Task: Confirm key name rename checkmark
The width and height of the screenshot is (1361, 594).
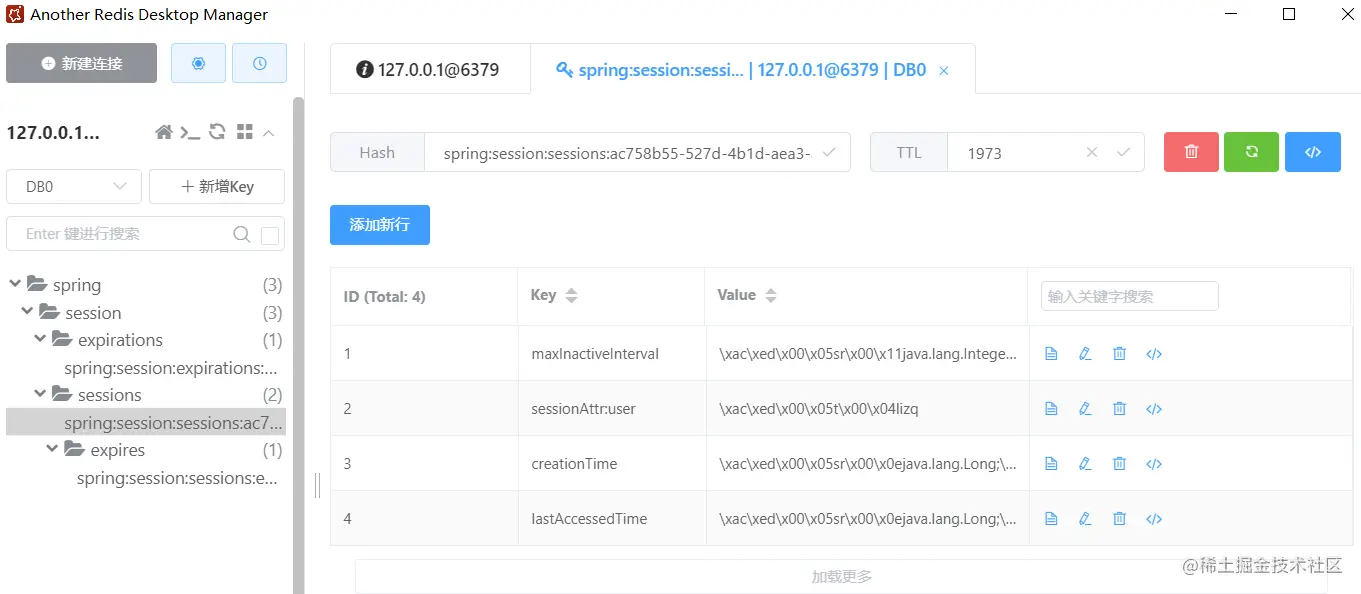Action: pyautogui.click(x=829, y=152)
